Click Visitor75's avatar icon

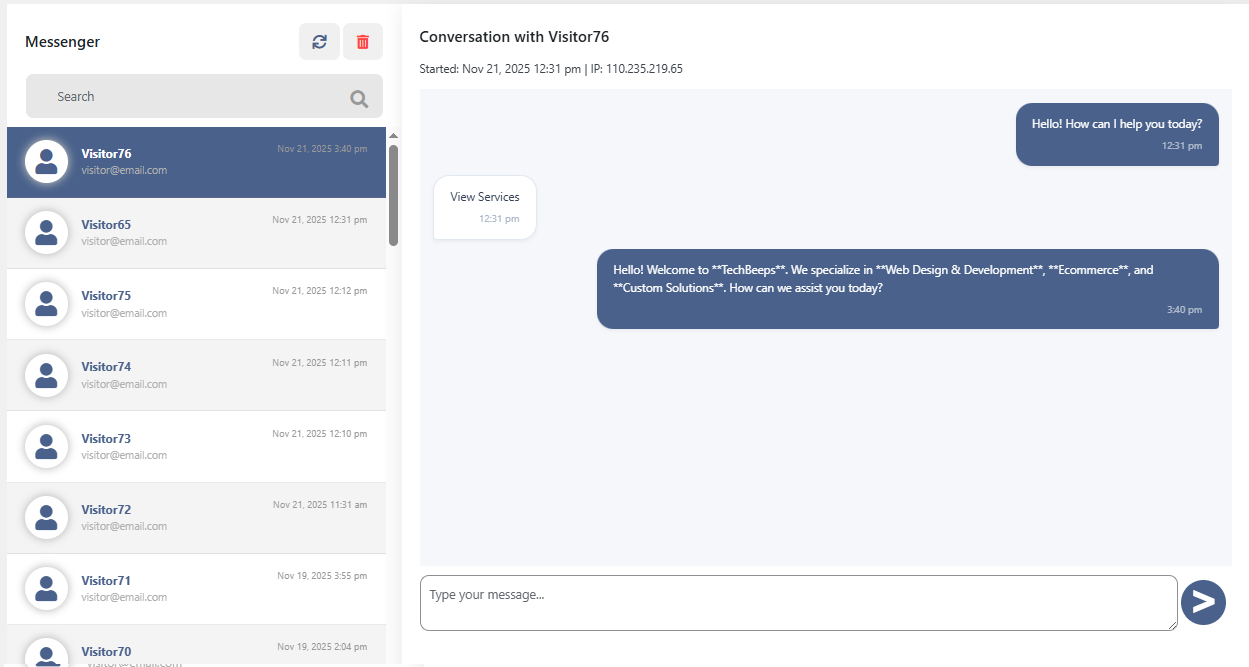(46, 304)
